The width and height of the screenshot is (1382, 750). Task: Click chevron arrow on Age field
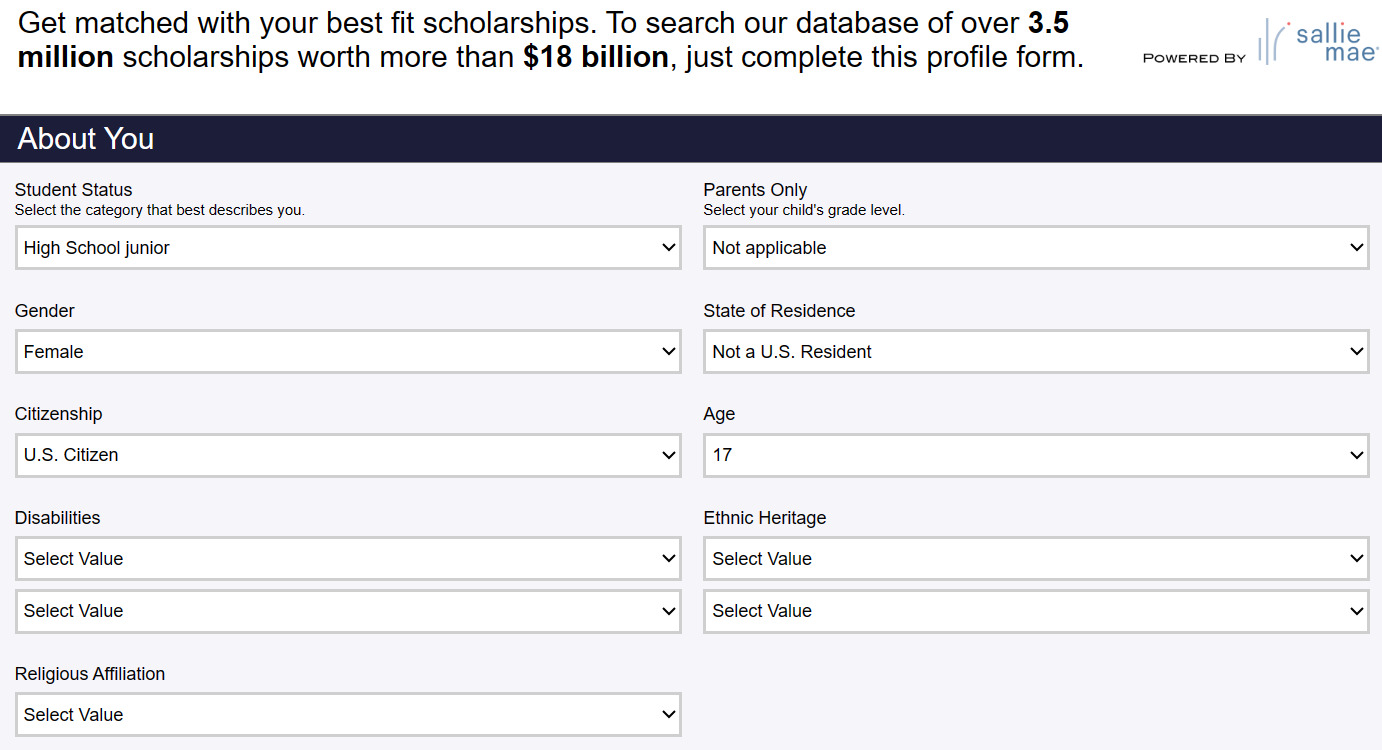1357,455
